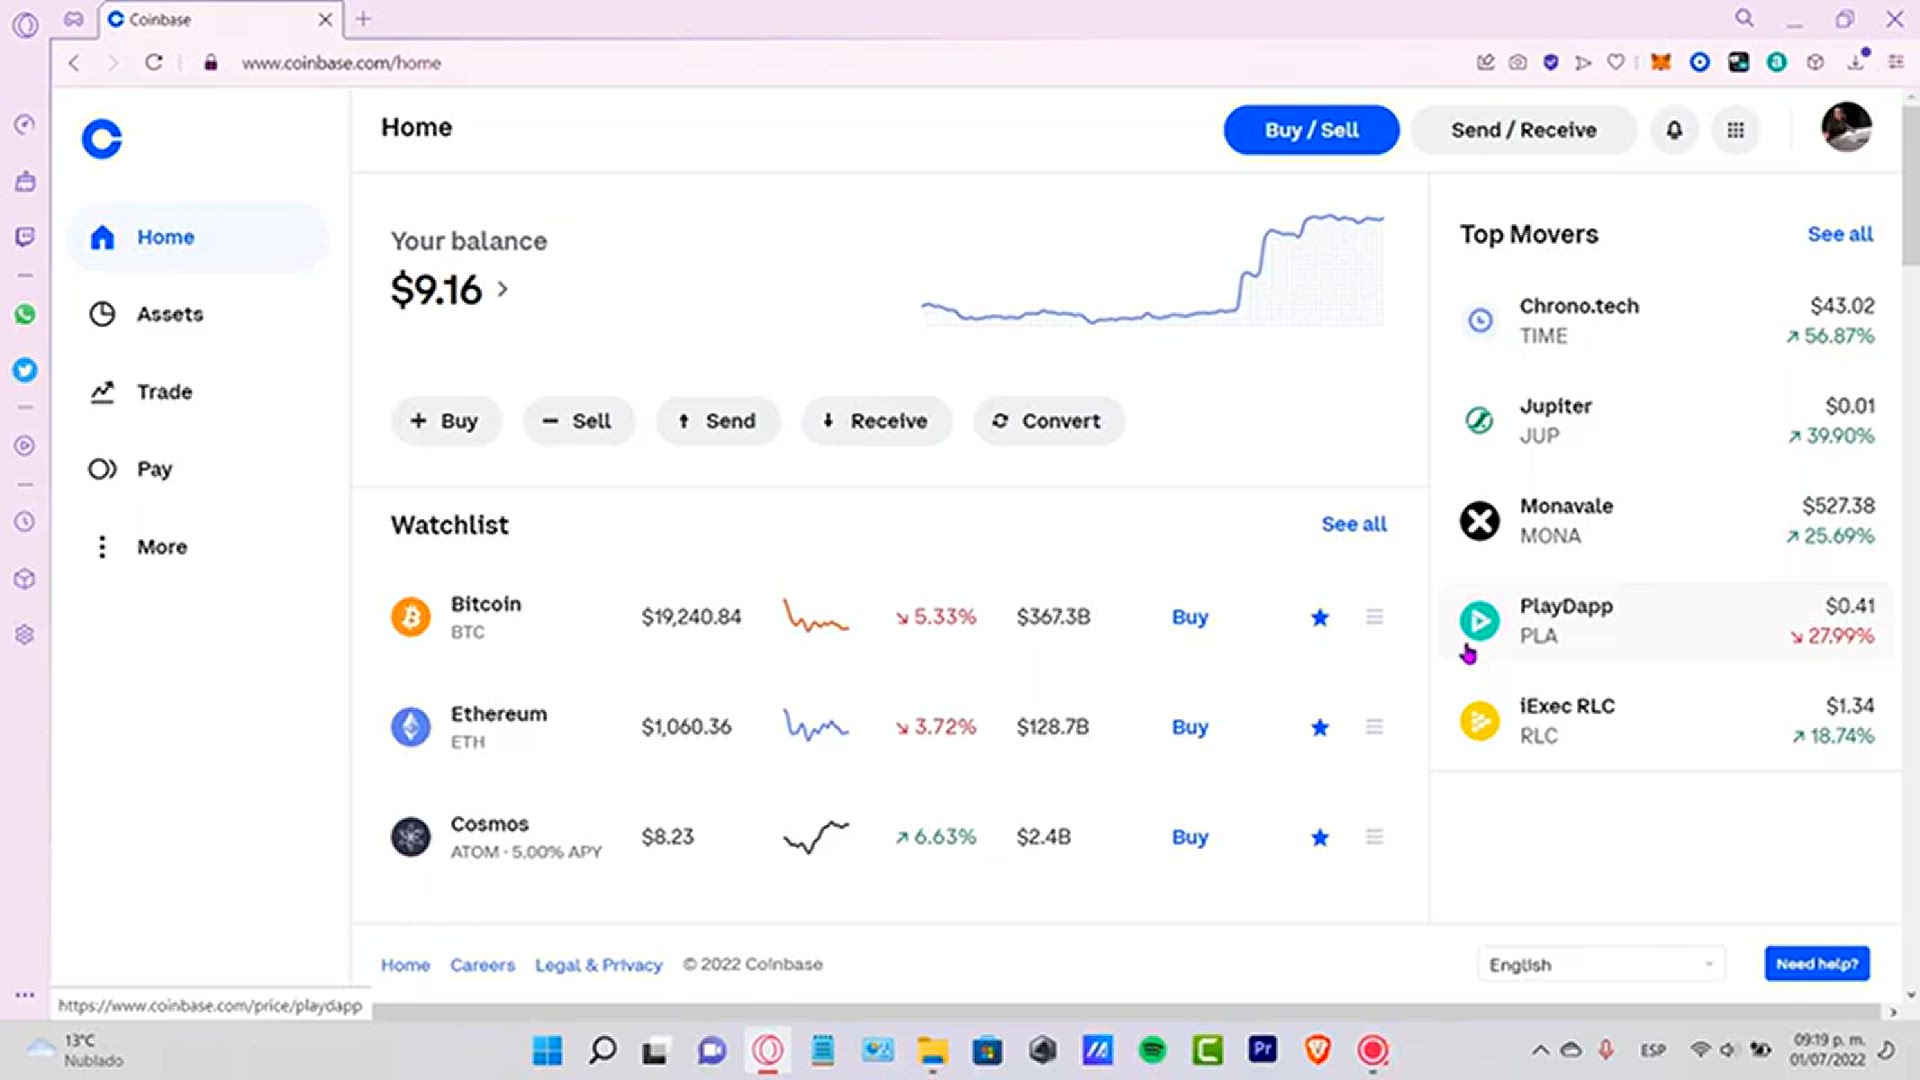Click the Jupiter JUP icon

tap(1480, 420)
